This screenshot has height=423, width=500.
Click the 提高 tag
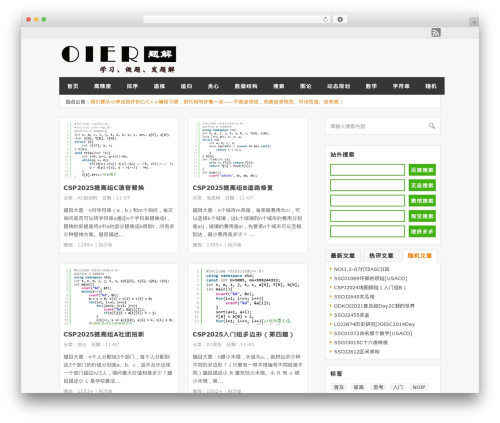click(x=358, y=387)
